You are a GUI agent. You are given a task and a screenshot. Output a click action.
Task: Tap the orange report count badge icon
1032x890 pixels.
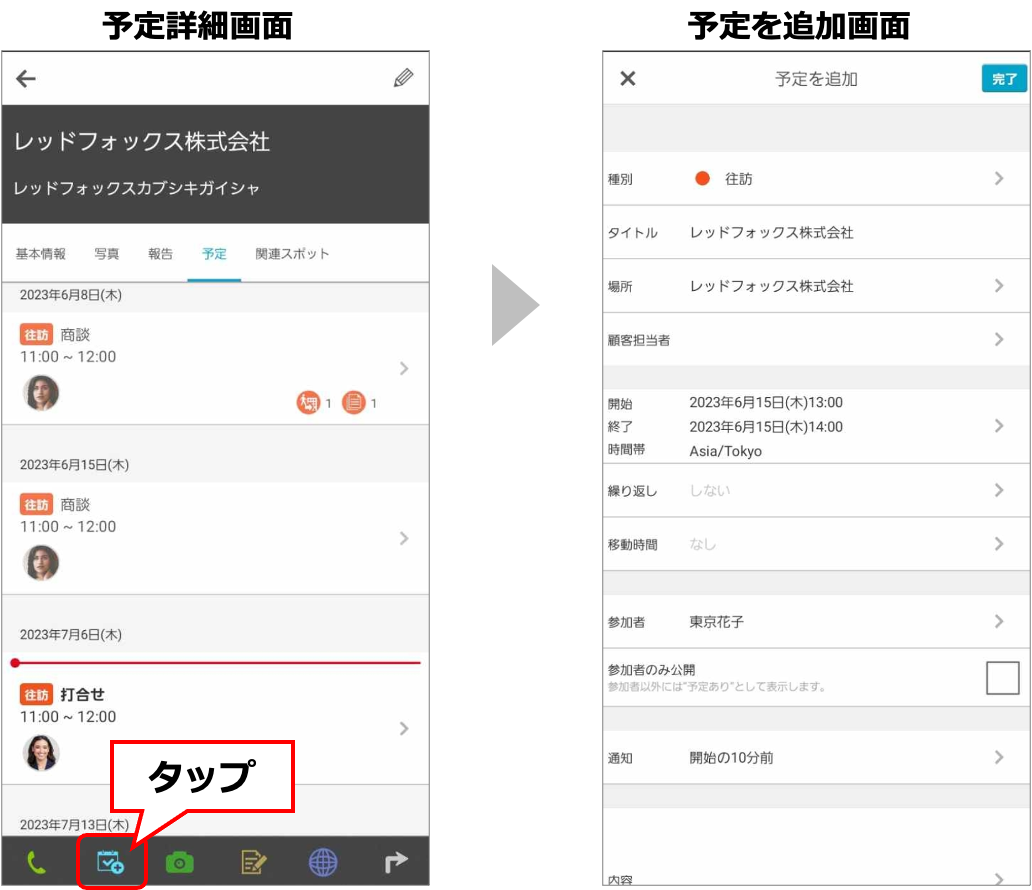(x=353, y=402)
